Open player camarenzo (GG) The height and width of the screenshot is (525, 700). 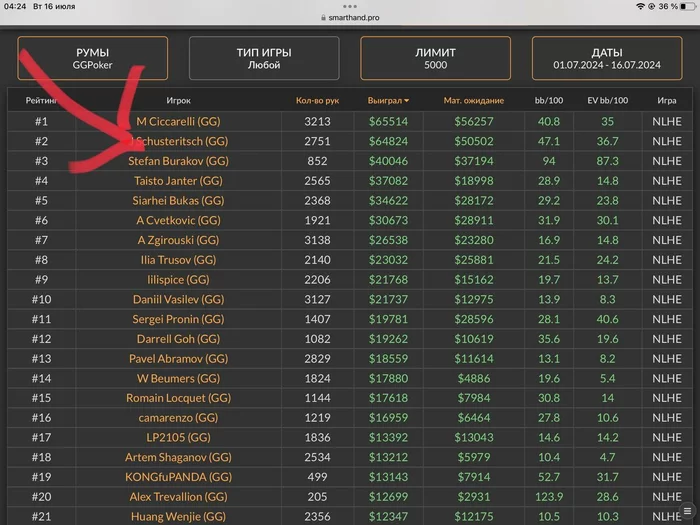(x=179, y=417)
